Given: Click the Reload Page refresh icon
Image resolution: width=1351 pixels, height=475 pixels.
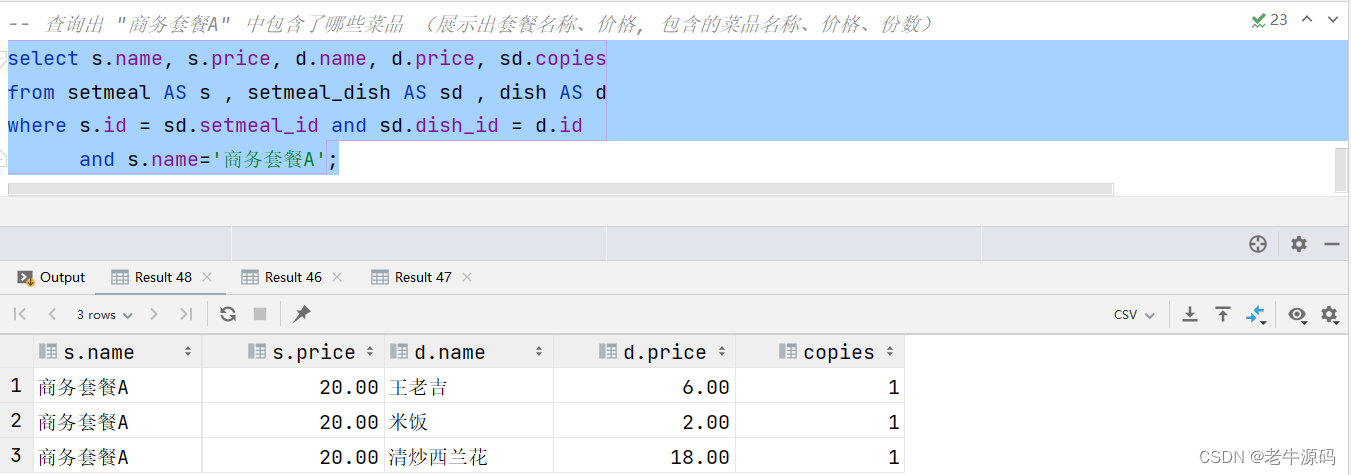Looking at the screenshot, I should tap(228, 314).
